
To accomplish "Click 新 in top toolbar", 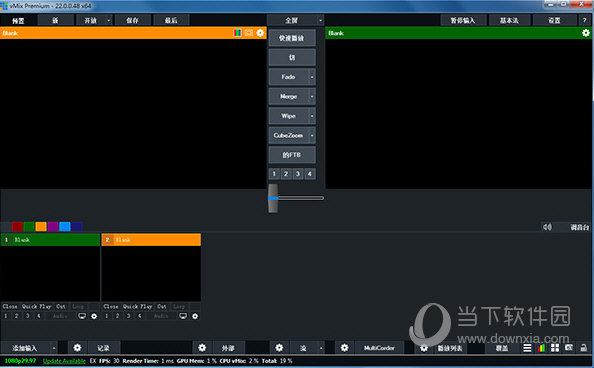I will [x=56, y=20].
